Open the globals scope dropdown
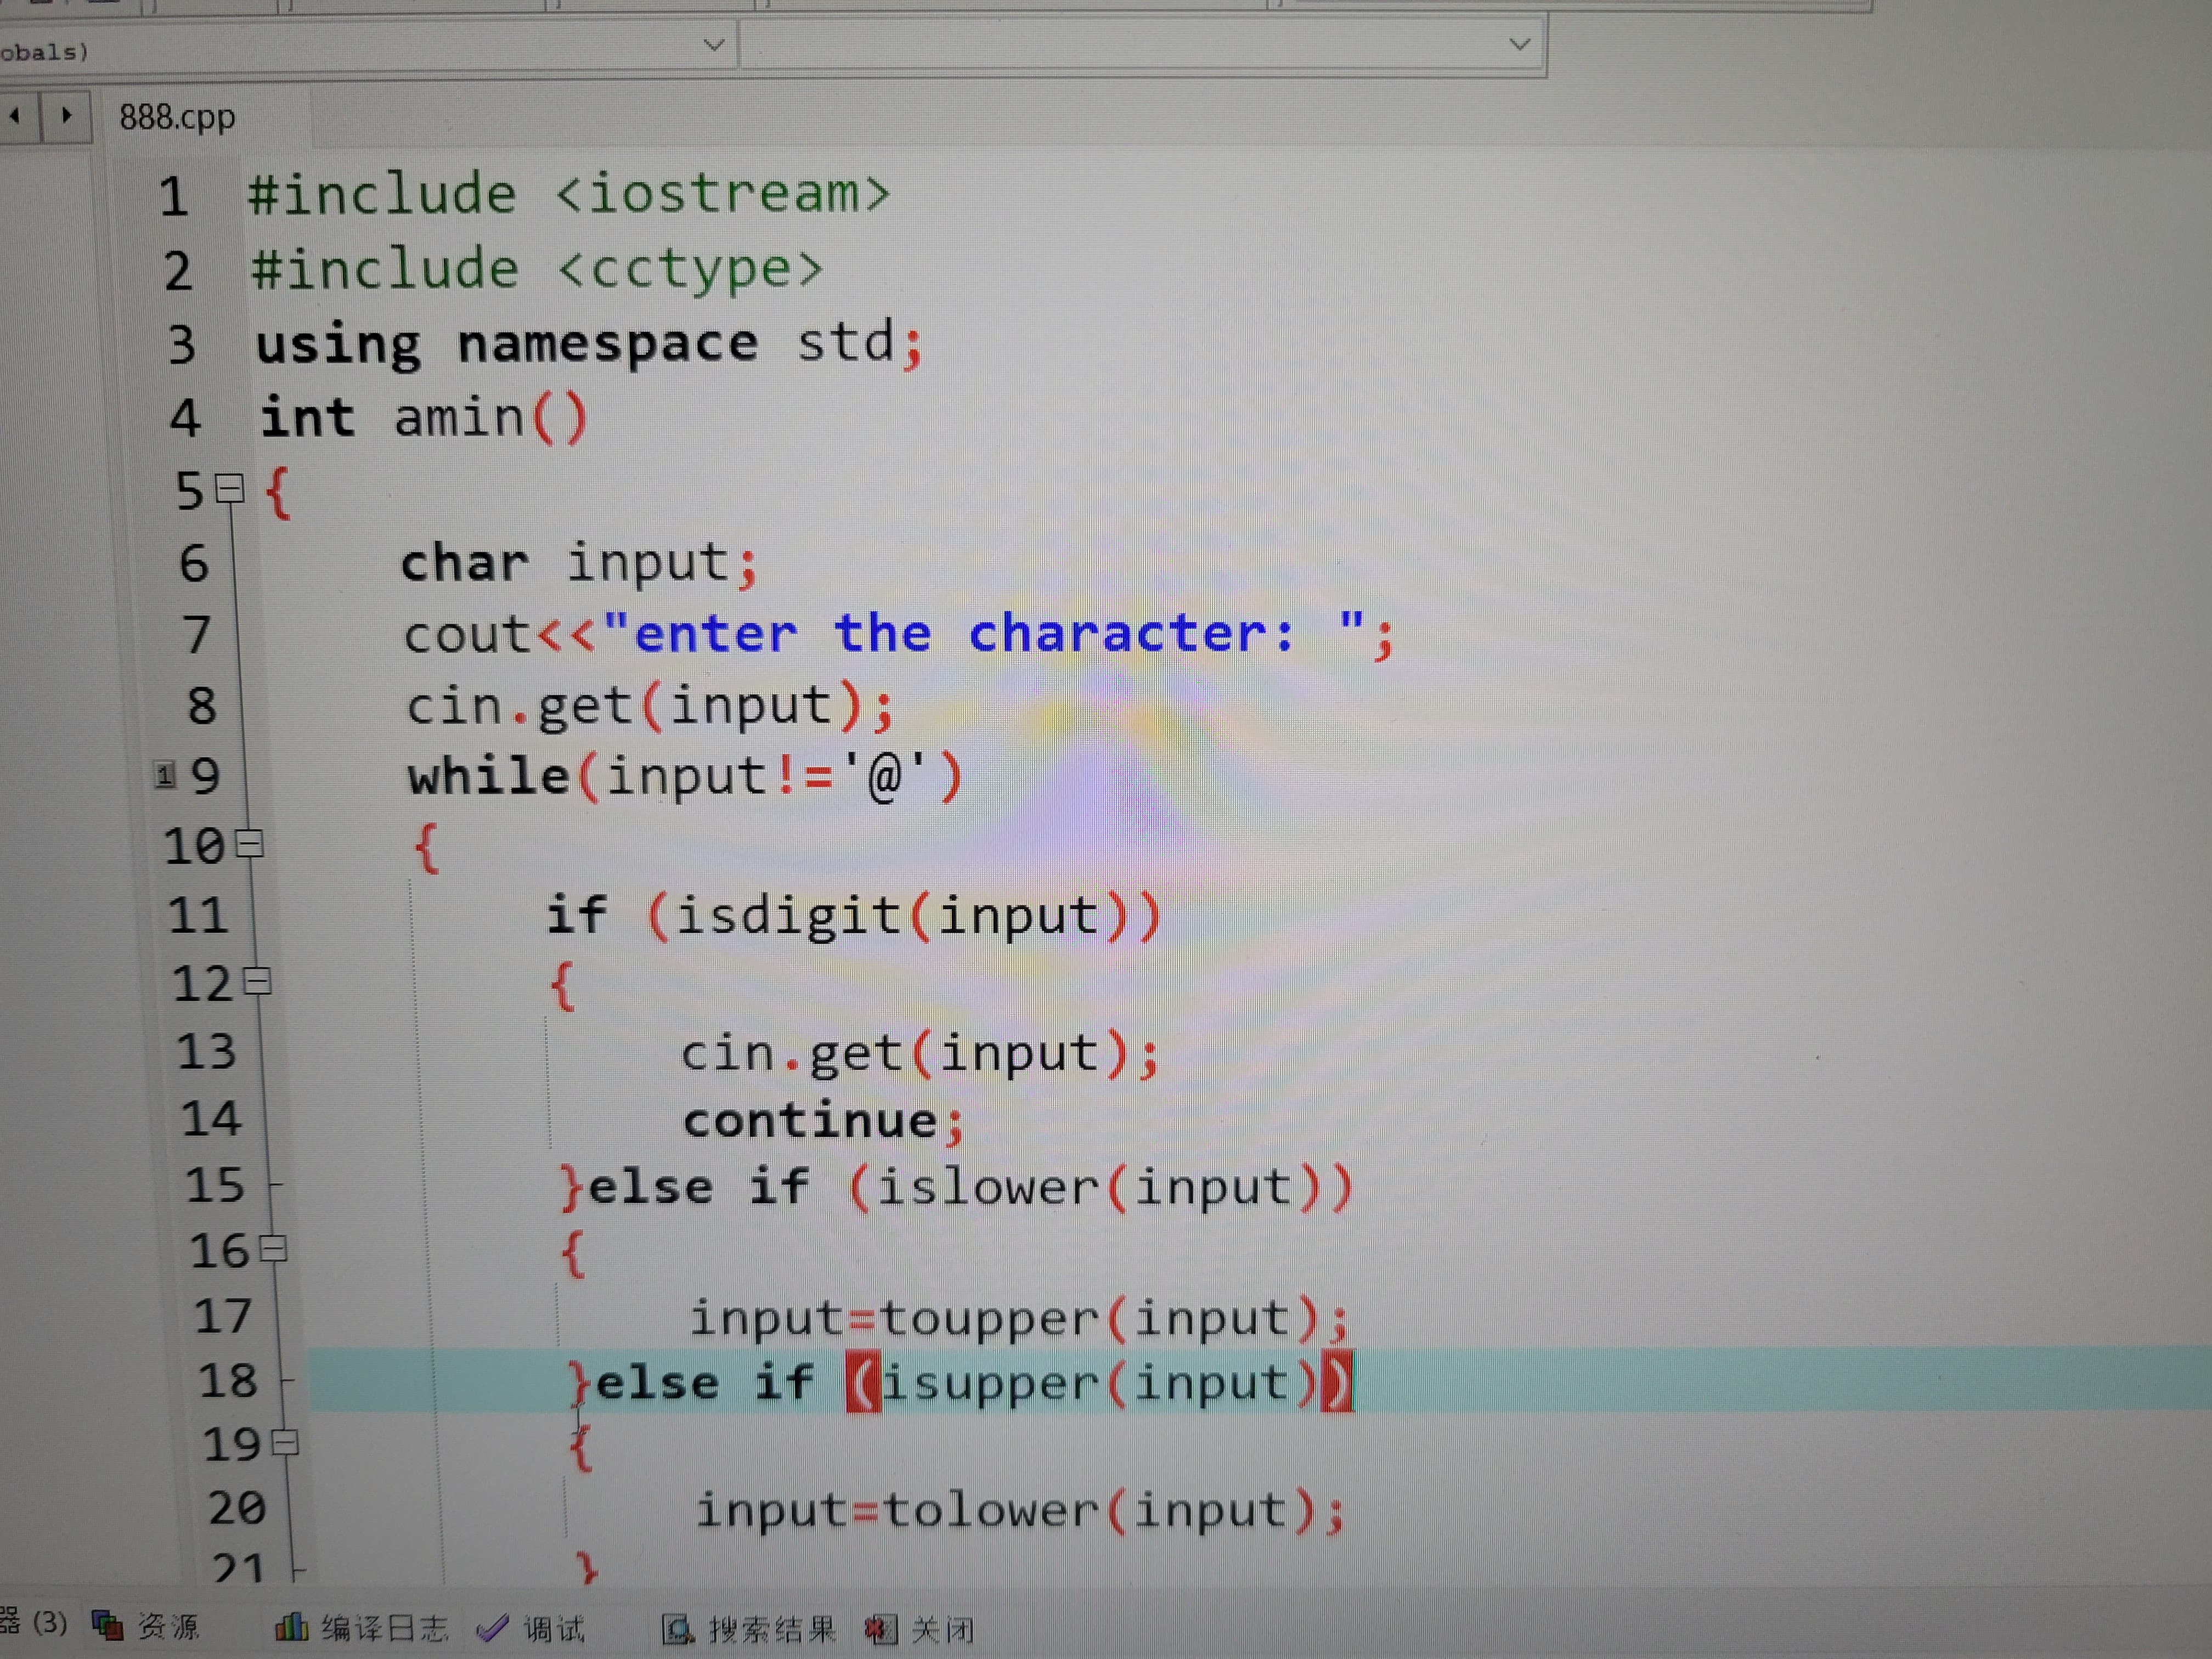Screen dimensions: 2212x1659 coord(713,45)
